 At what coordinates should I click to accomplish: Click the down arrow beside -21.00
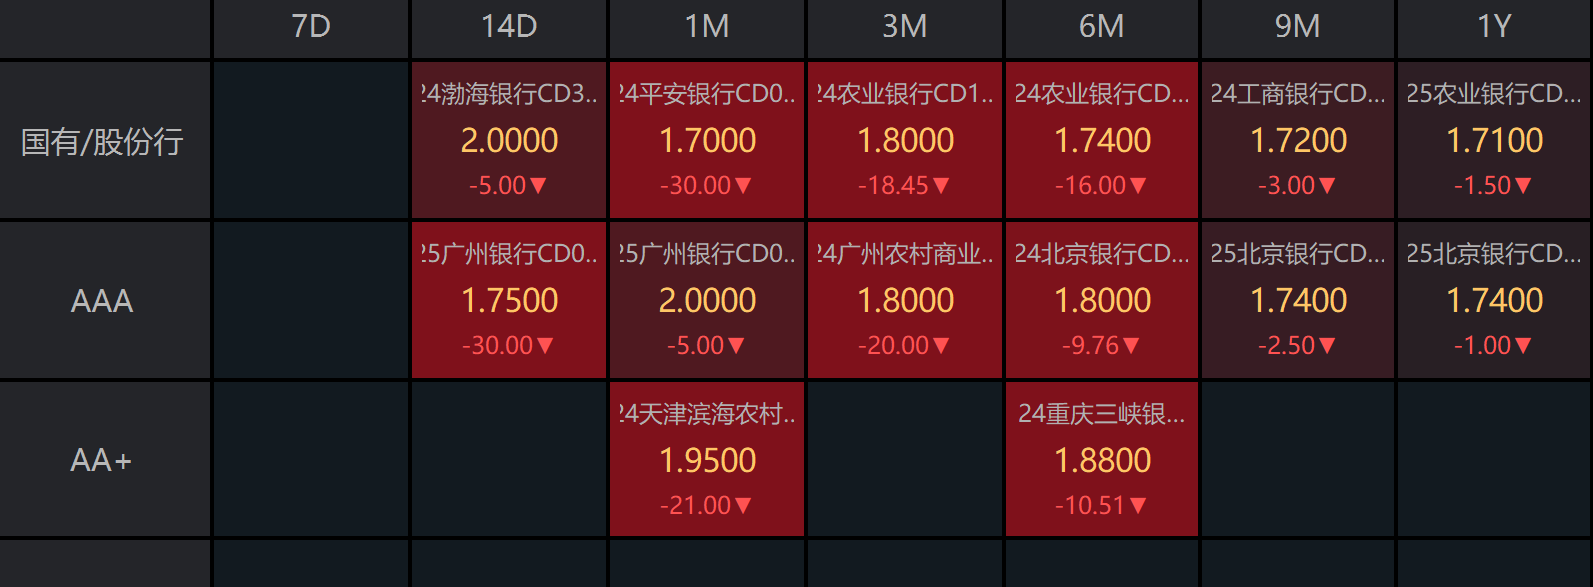[x=743, y=506]
